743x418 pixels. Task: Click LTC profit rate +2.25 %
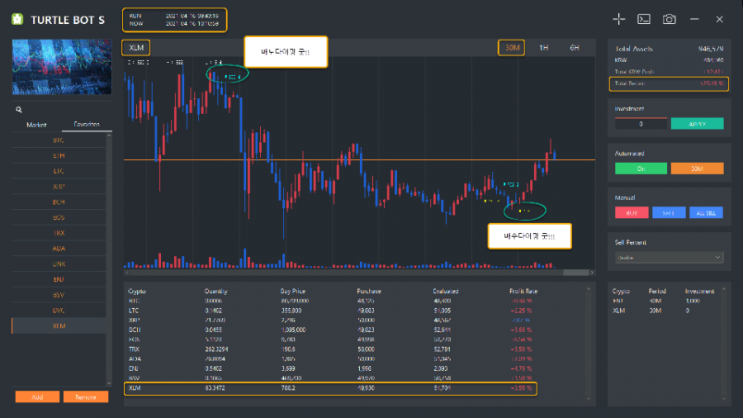coord(521,310)
